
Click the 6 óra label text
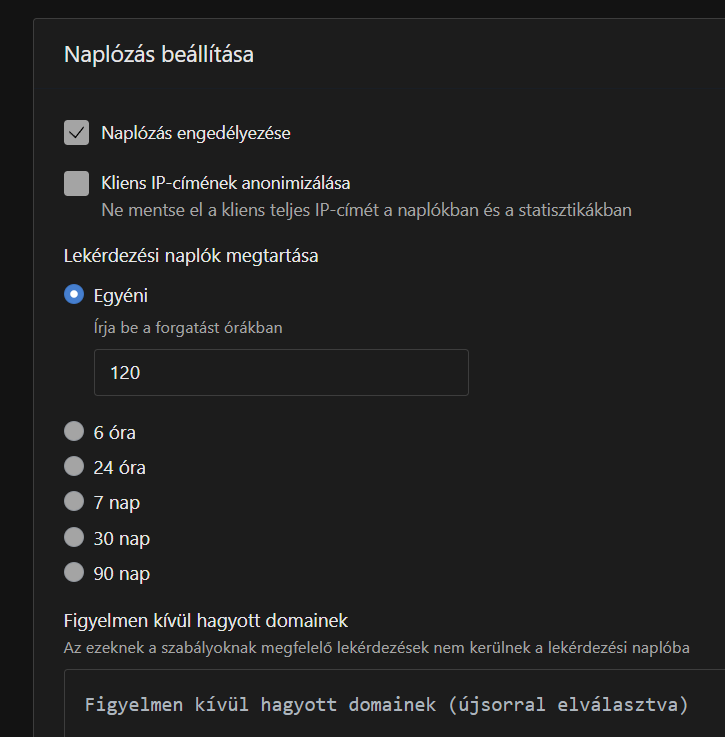click(115, 433)
